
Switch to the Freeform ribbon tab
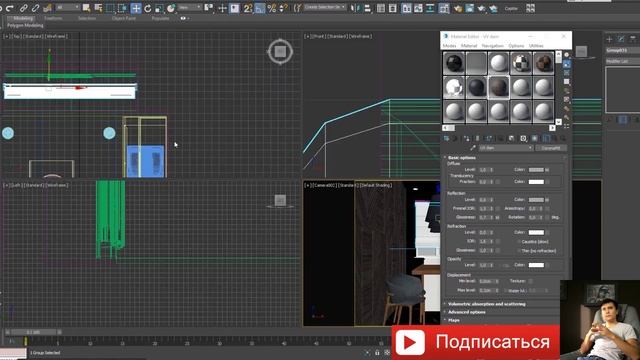coord(53,18)
